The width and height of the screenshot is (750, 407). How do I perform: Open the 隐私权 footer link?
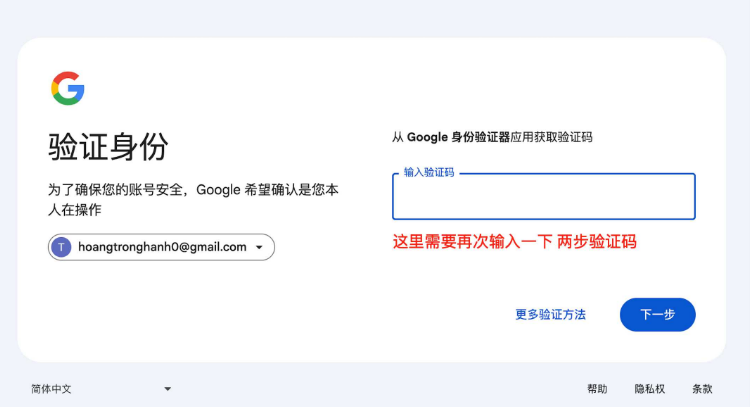pos(649,389)
